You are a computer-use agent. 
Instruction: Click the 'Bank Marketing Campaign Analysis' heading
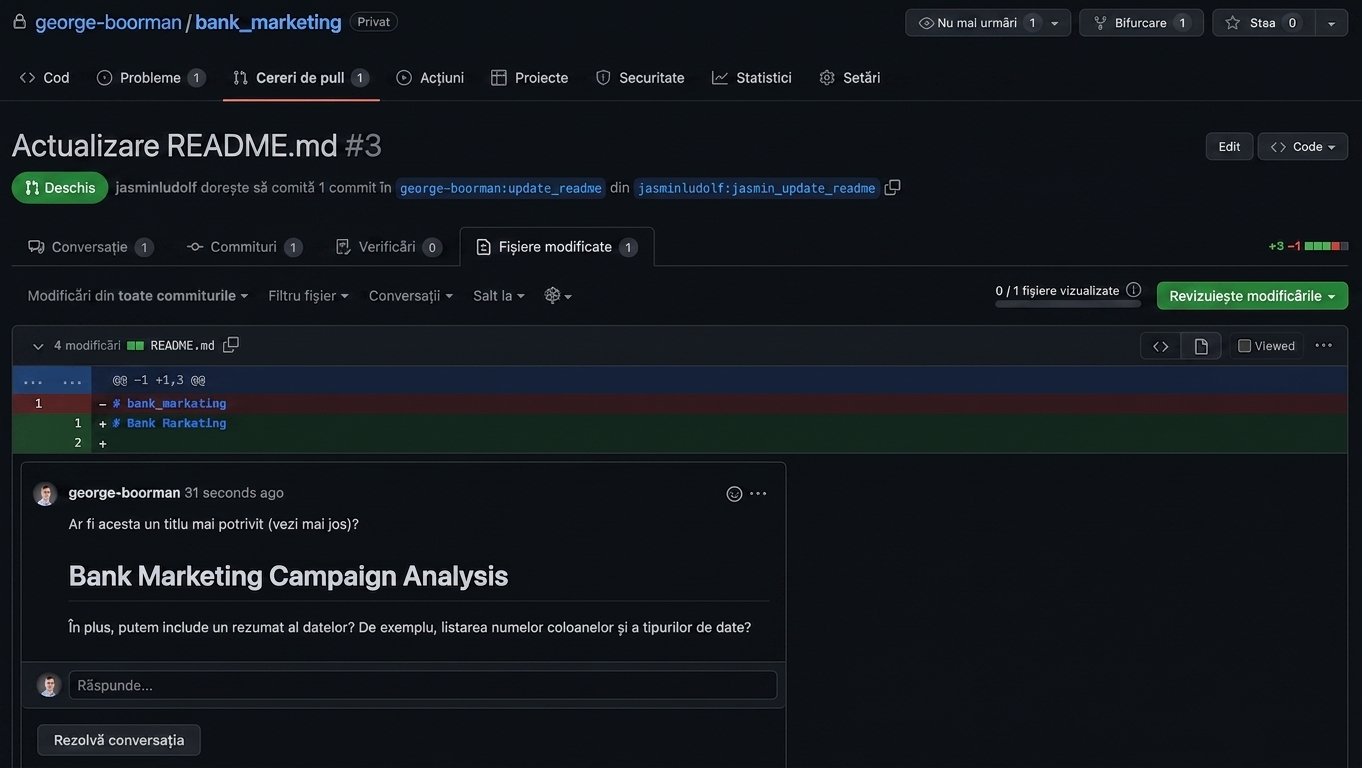(288, 576)
